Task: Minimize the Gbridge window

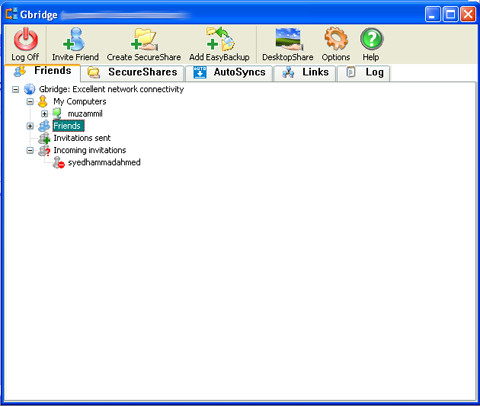Action: point(433,14)
